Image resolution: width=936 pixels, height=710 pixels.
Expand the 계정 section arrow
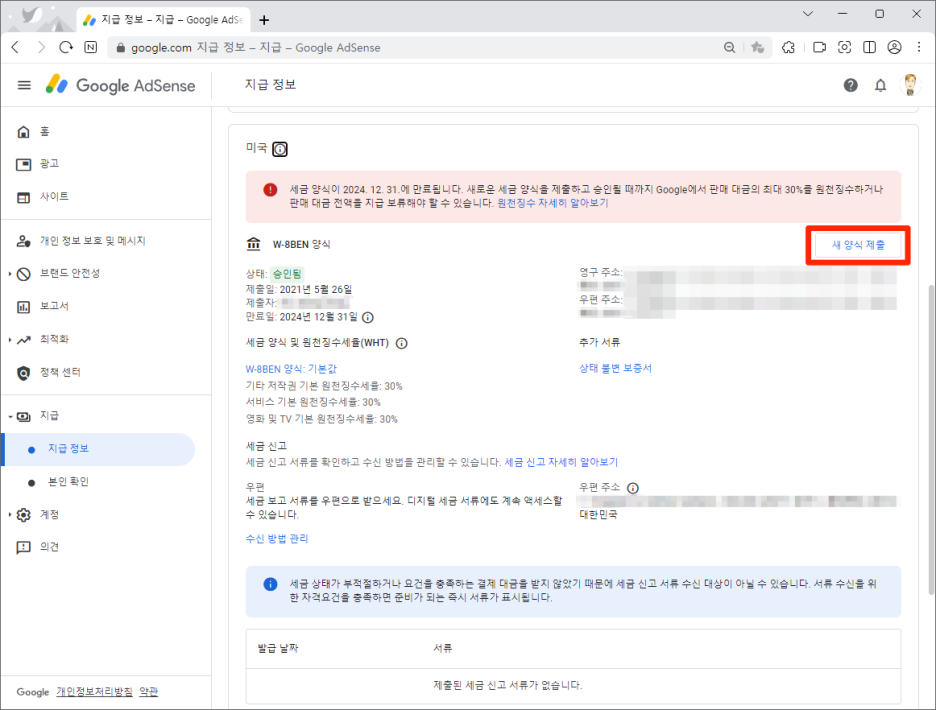[10, 514]
